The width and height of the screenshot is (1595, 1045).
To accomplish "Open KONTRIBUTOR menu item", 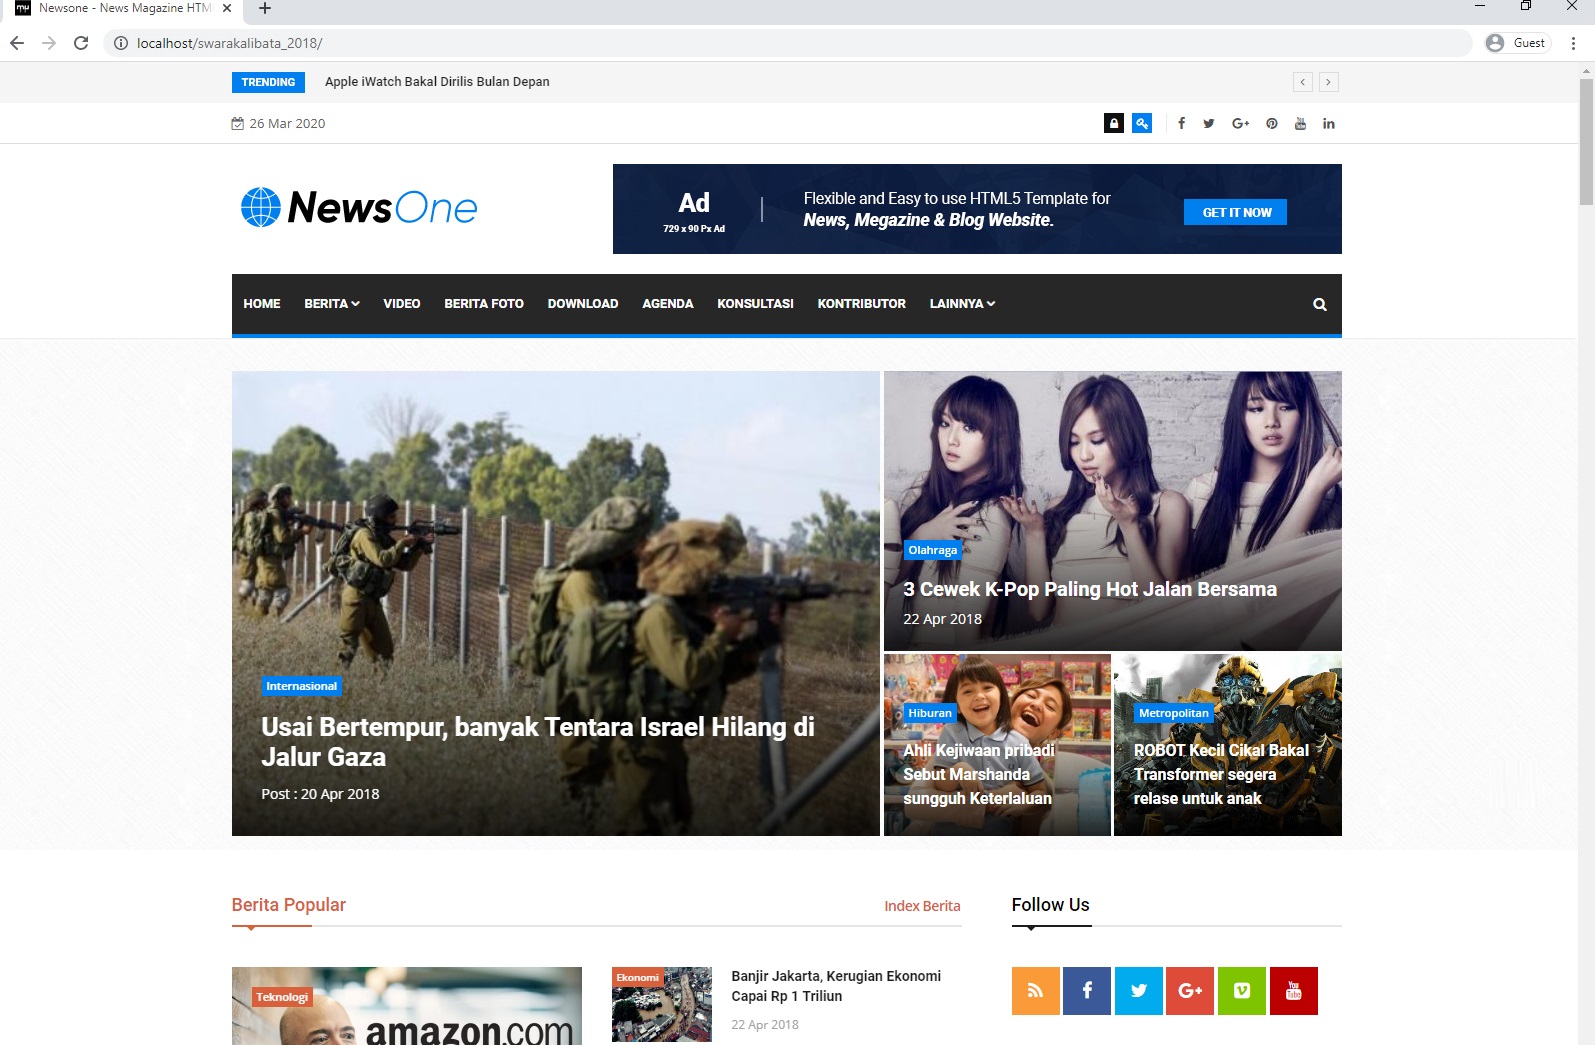I will (862, 304).
